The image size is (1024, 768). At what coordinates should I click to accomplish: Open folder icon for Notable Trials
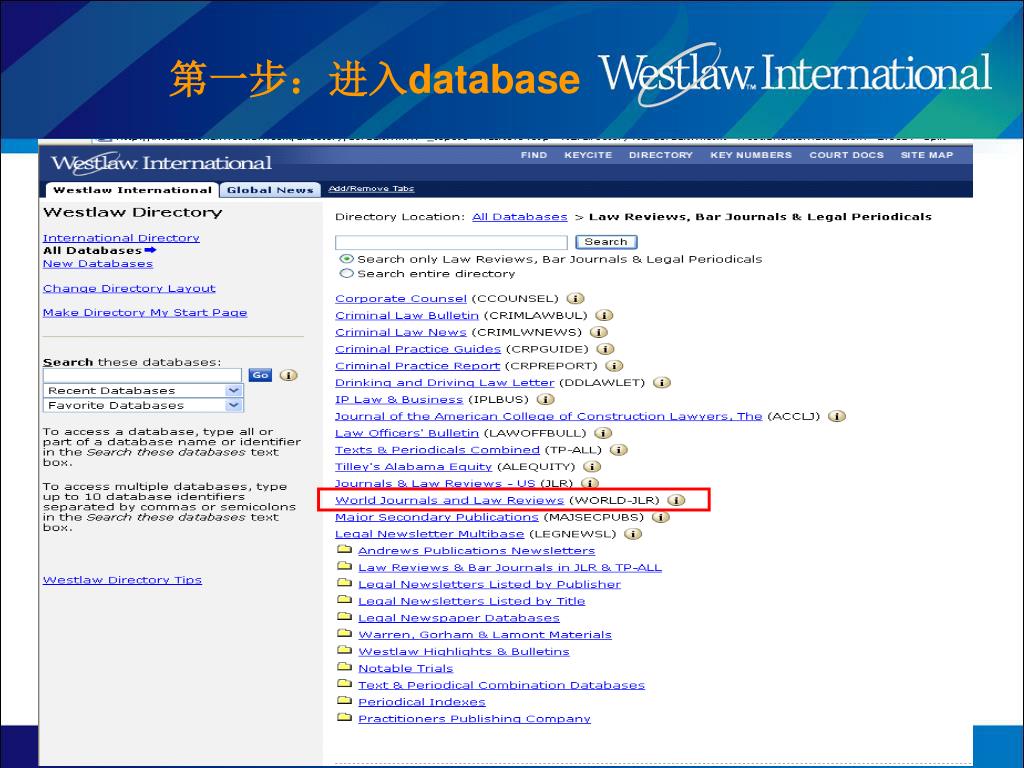344,667
